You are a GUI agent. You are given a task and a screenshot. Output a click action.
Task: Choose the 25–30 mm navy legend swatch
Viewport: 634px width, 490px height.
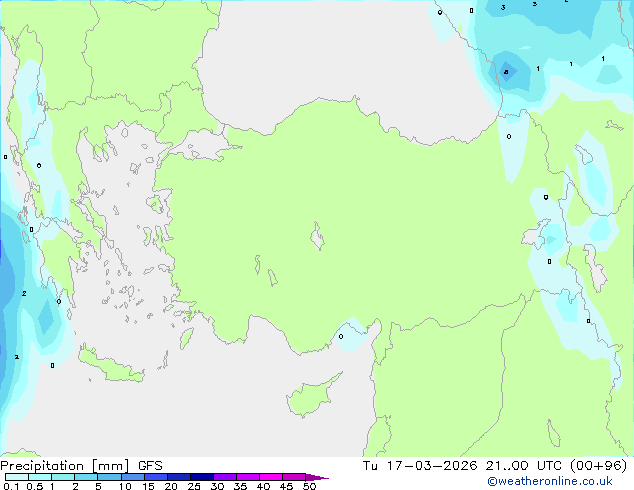tap(202, 477)
